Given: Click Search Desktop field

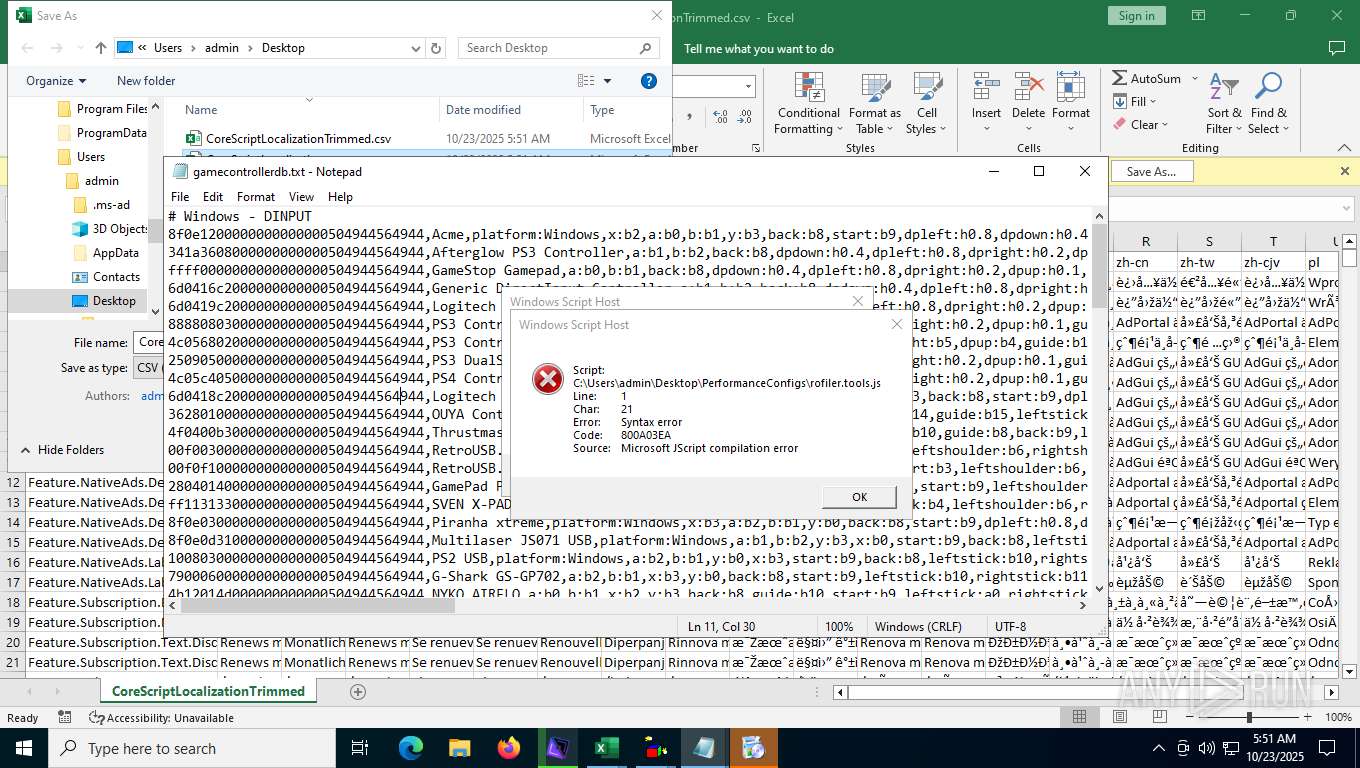Looking at the screenshot, I should tap(558, 47).
